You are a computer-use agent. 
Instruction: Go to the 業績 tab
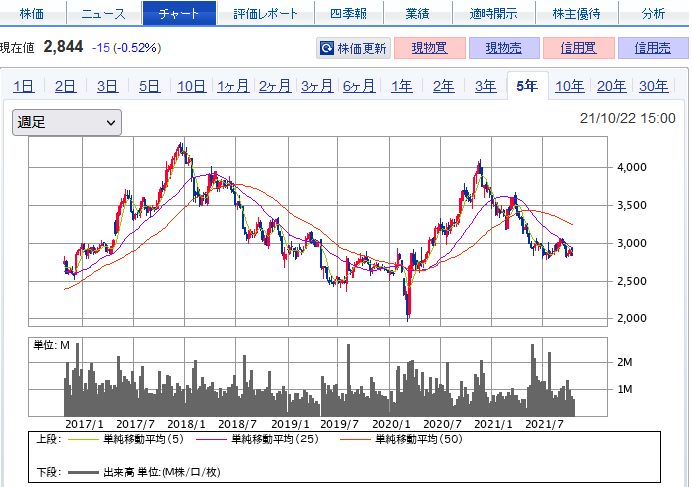pos(417,14)
